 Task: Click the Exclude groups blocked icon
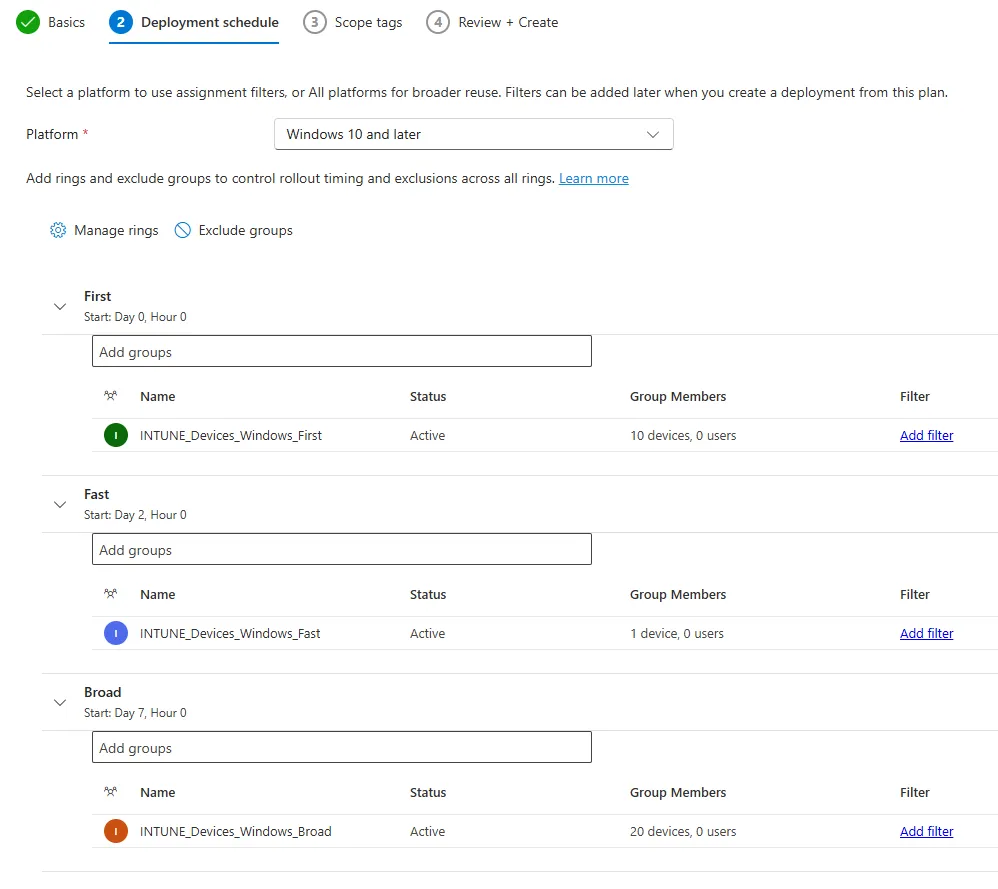point(183,230)
